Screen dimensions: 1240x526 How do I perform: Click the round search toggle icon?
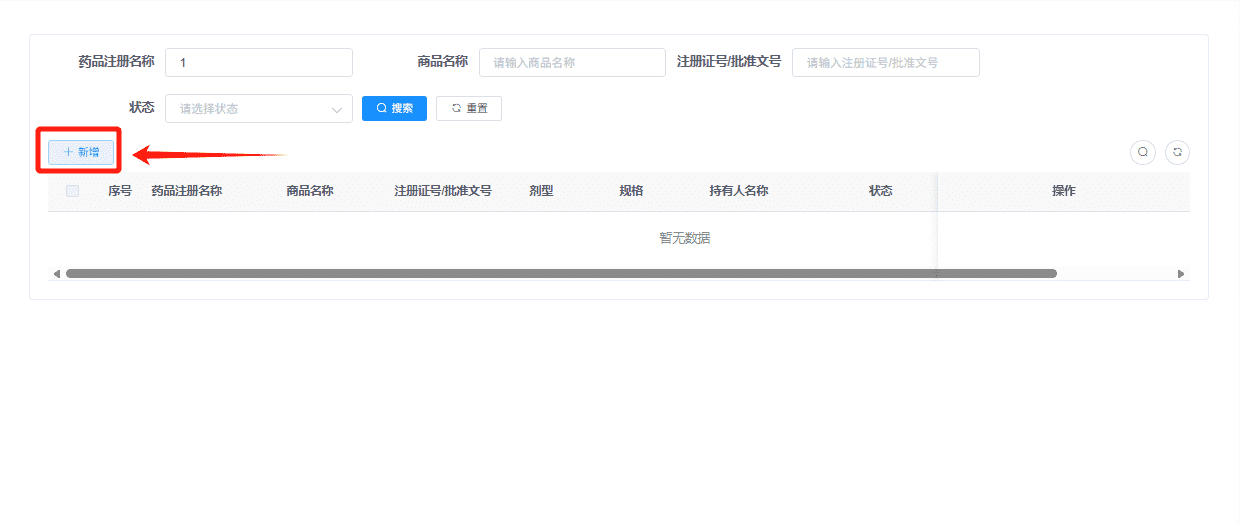1142,152
